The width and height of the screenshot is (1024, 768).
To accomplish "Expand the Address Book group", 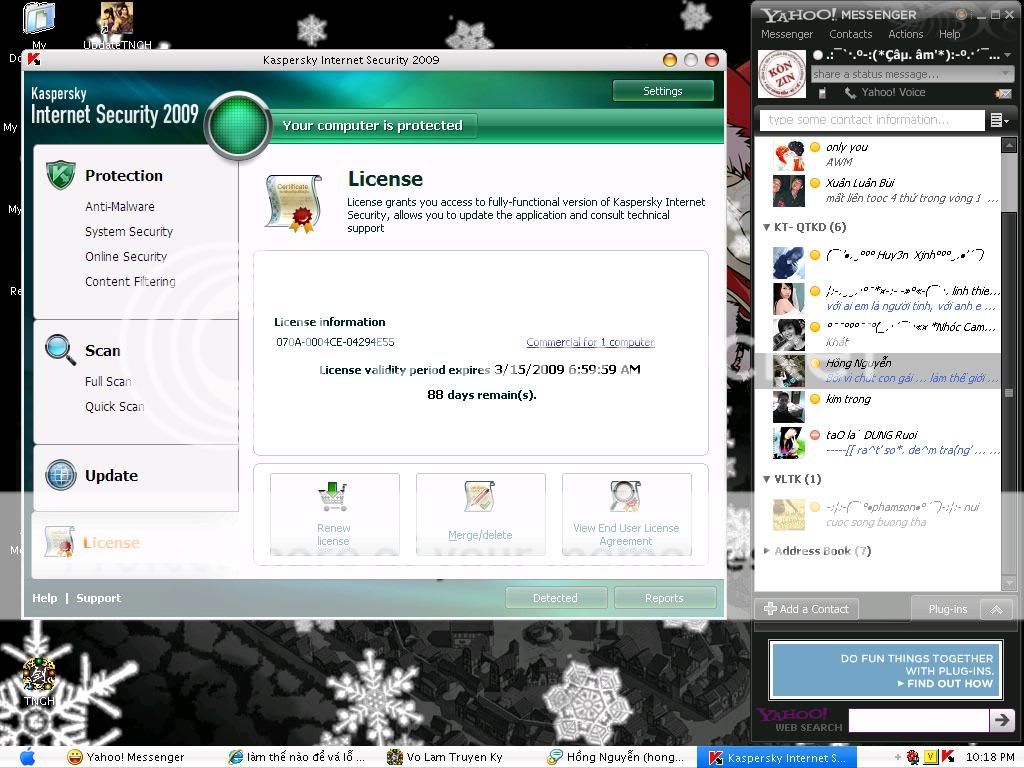I will 767,551.
